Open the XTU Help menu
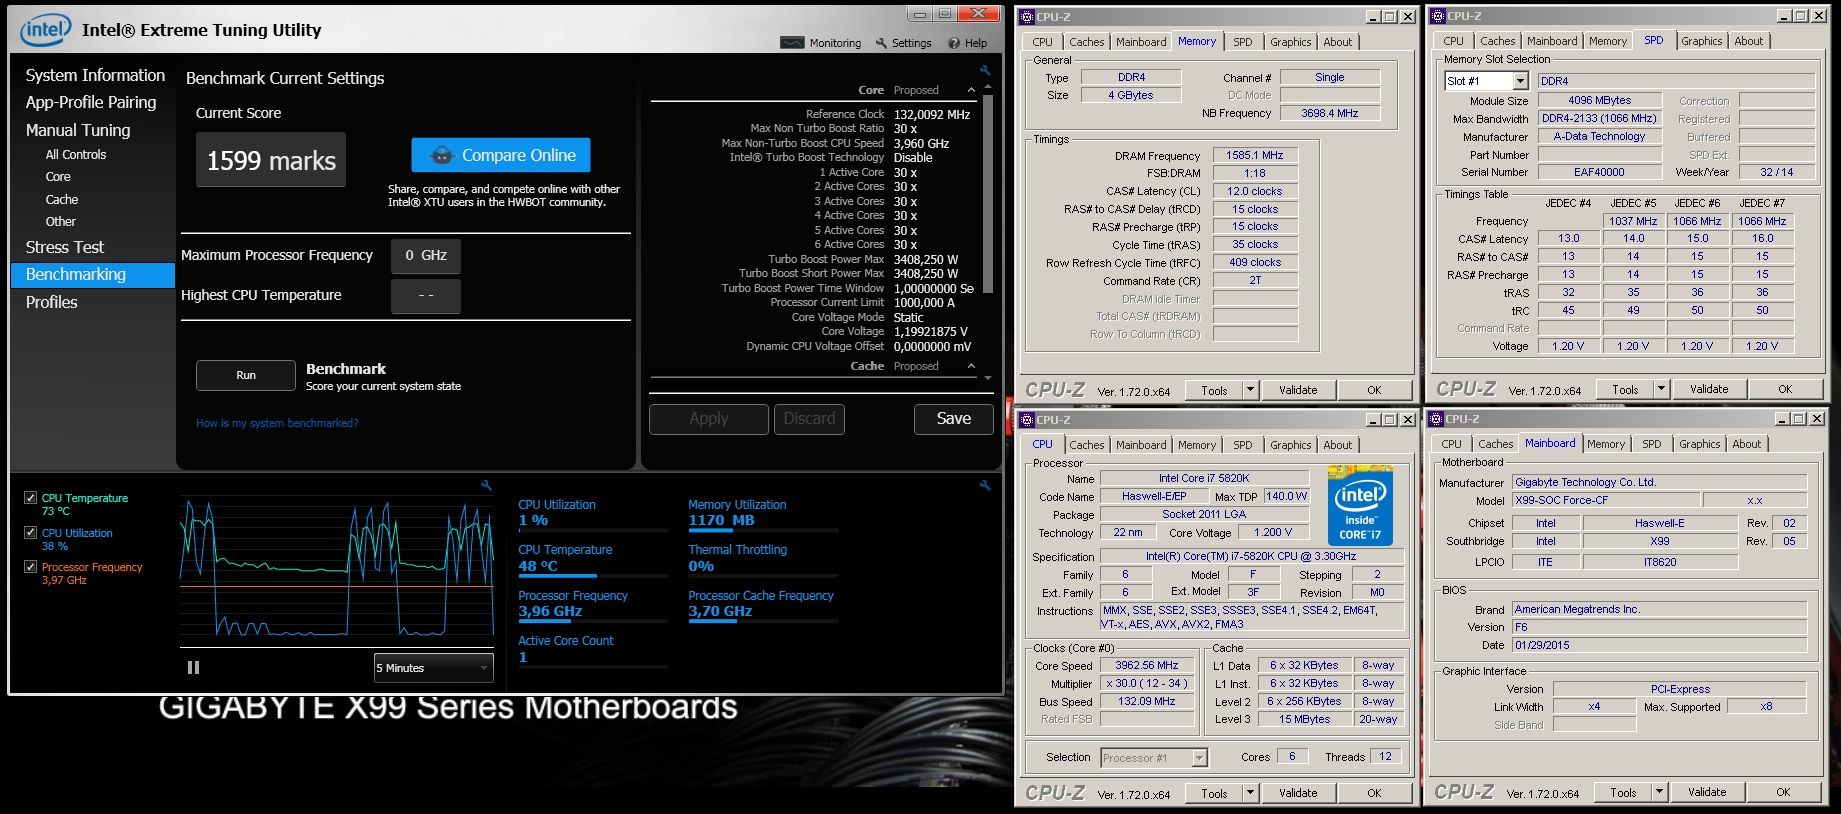1841x814 pixels. (x=968, y=43)
